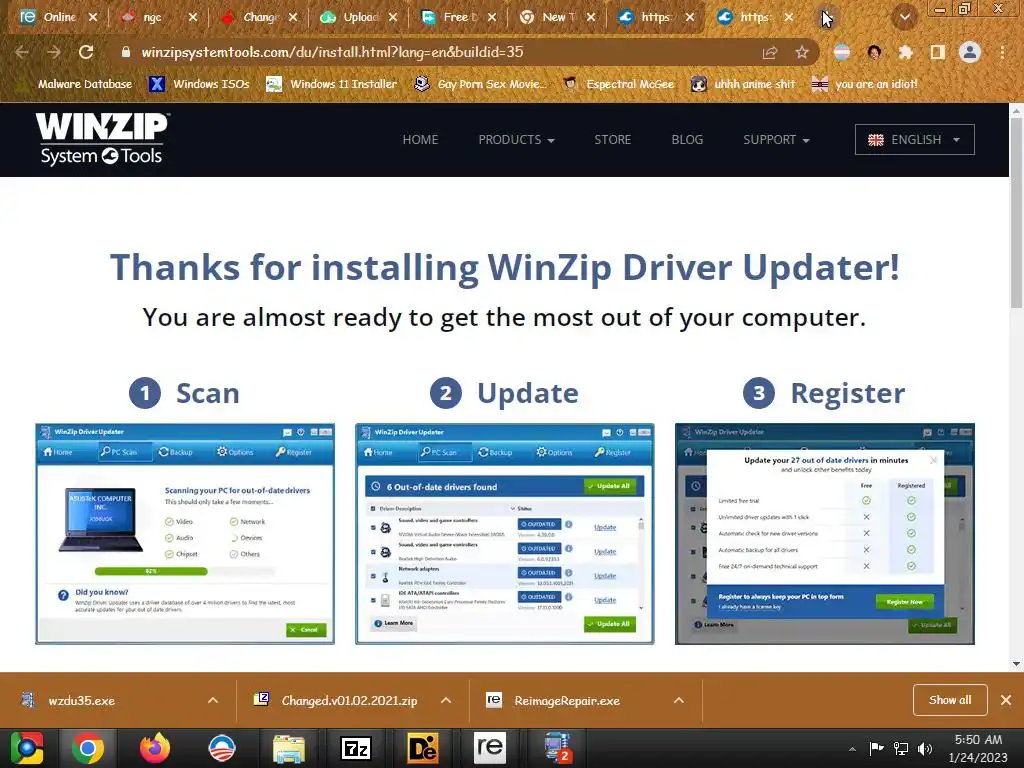Click the Start button on taskbar
This screenshot has width=1024, height=768.
point(26,748)
